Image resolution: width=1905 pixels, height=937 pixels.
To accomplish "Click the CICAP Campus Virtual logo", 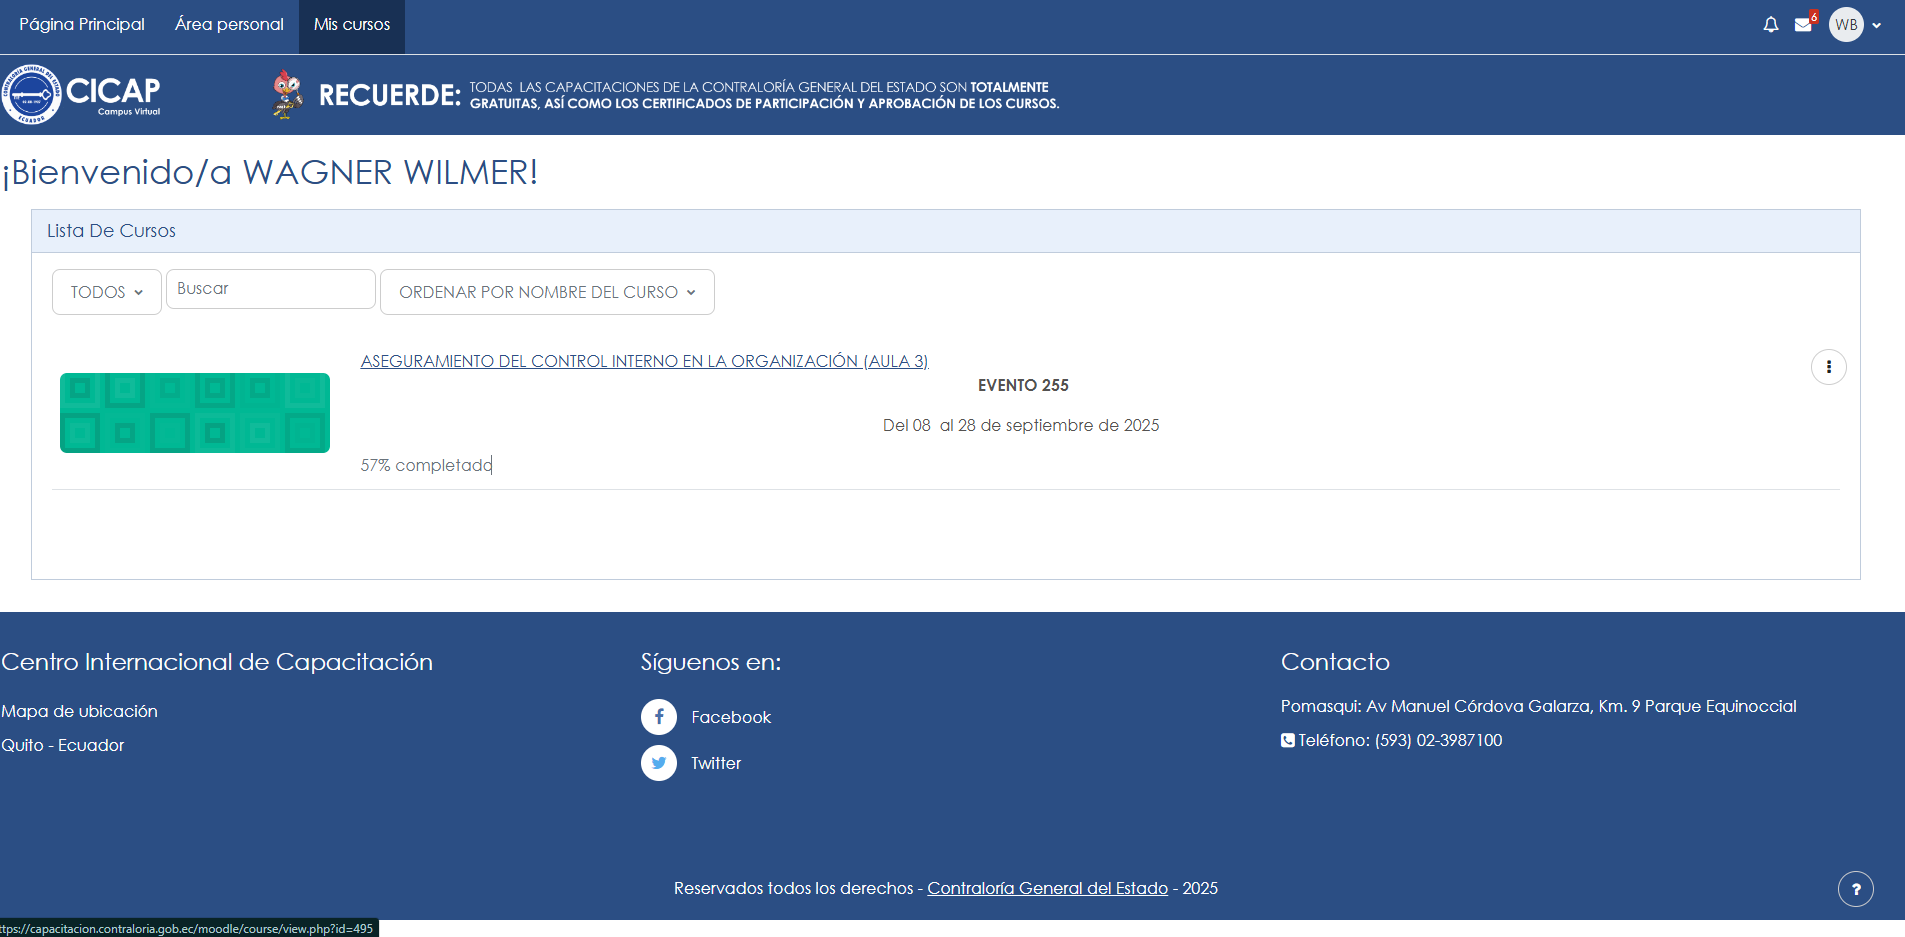I will coord(82,95).
